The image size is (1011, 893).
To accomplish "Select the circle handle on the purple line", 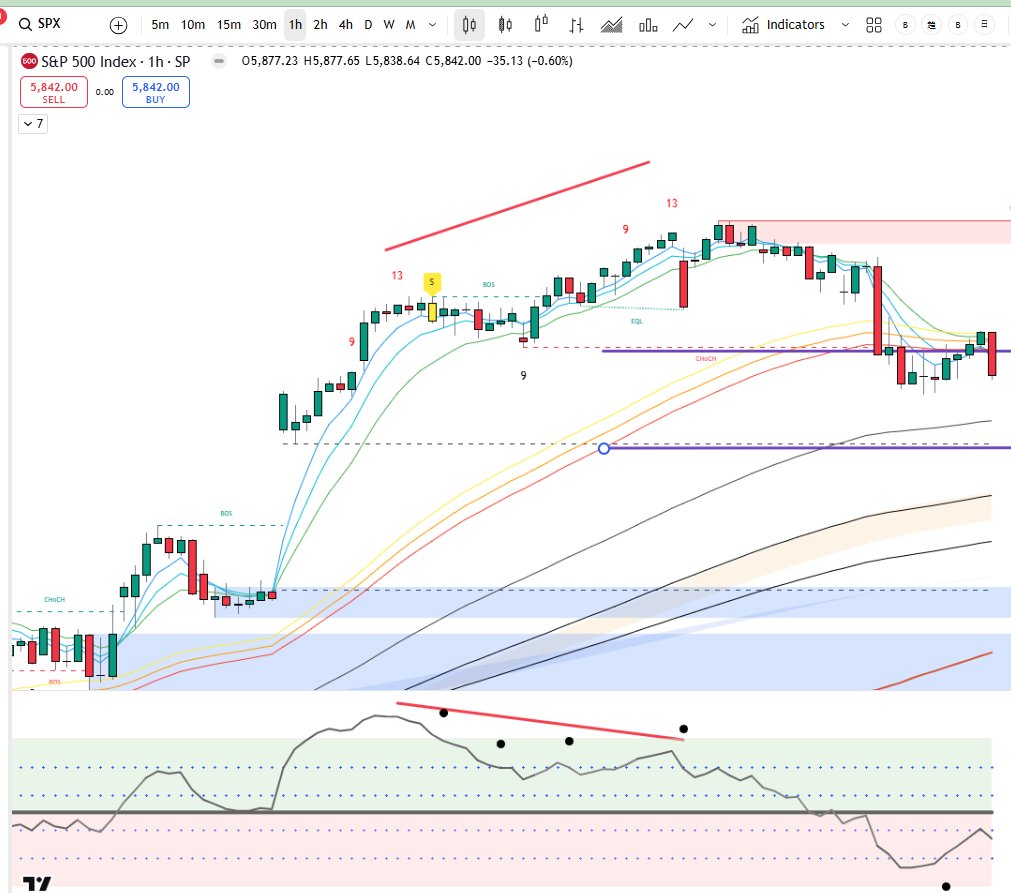I will [x=604, y=448].
